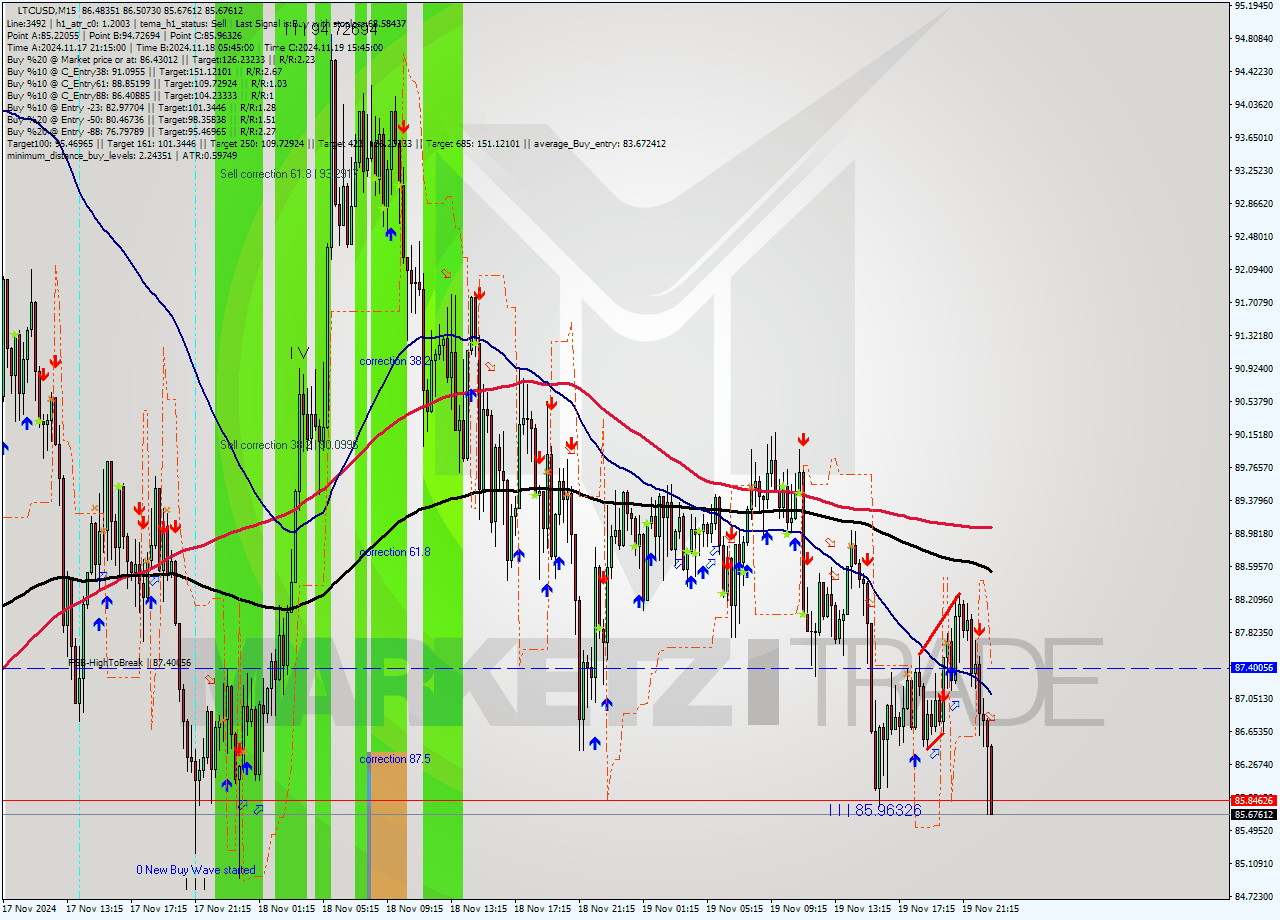Click the red sell arrow near the 94.03 peak
This screenshot has width=1280, height=920.
403,126
